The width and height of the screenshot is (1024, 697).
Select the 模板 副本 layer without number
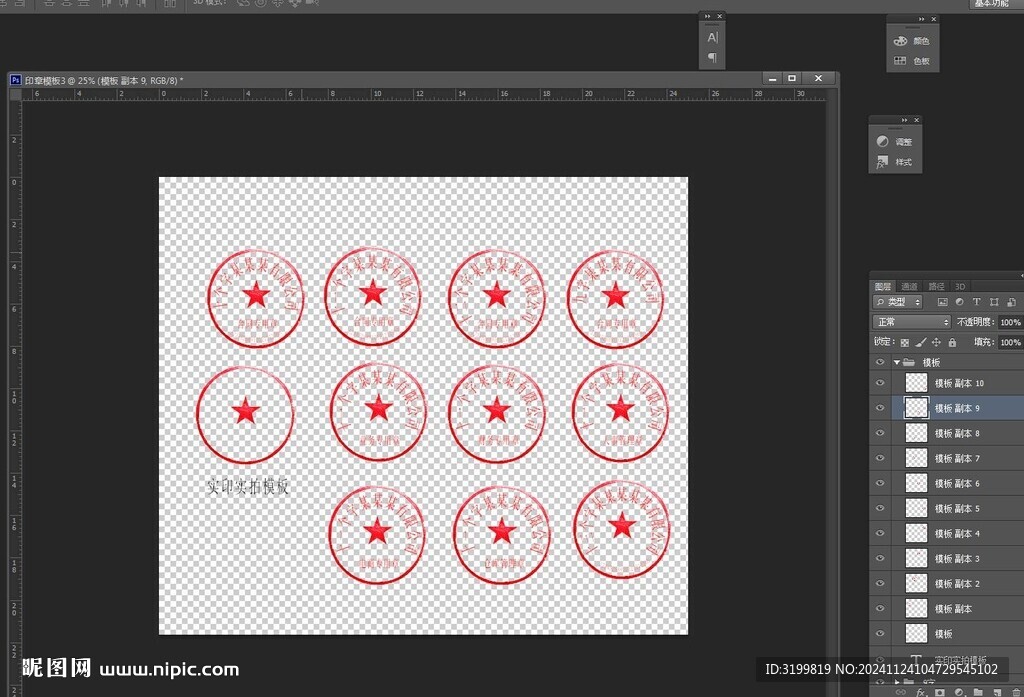[953, 609]
